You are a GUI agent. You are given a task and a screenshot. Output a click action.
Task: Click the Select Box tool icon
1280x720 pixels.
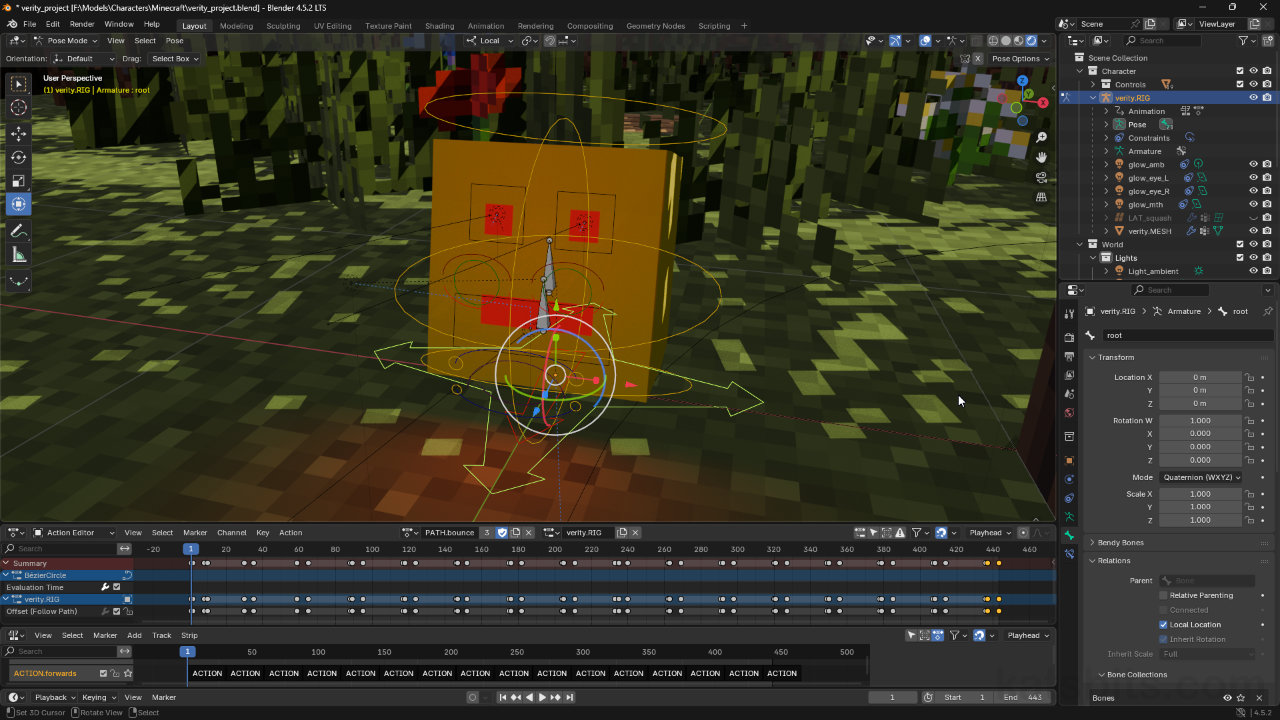point(19,84)
